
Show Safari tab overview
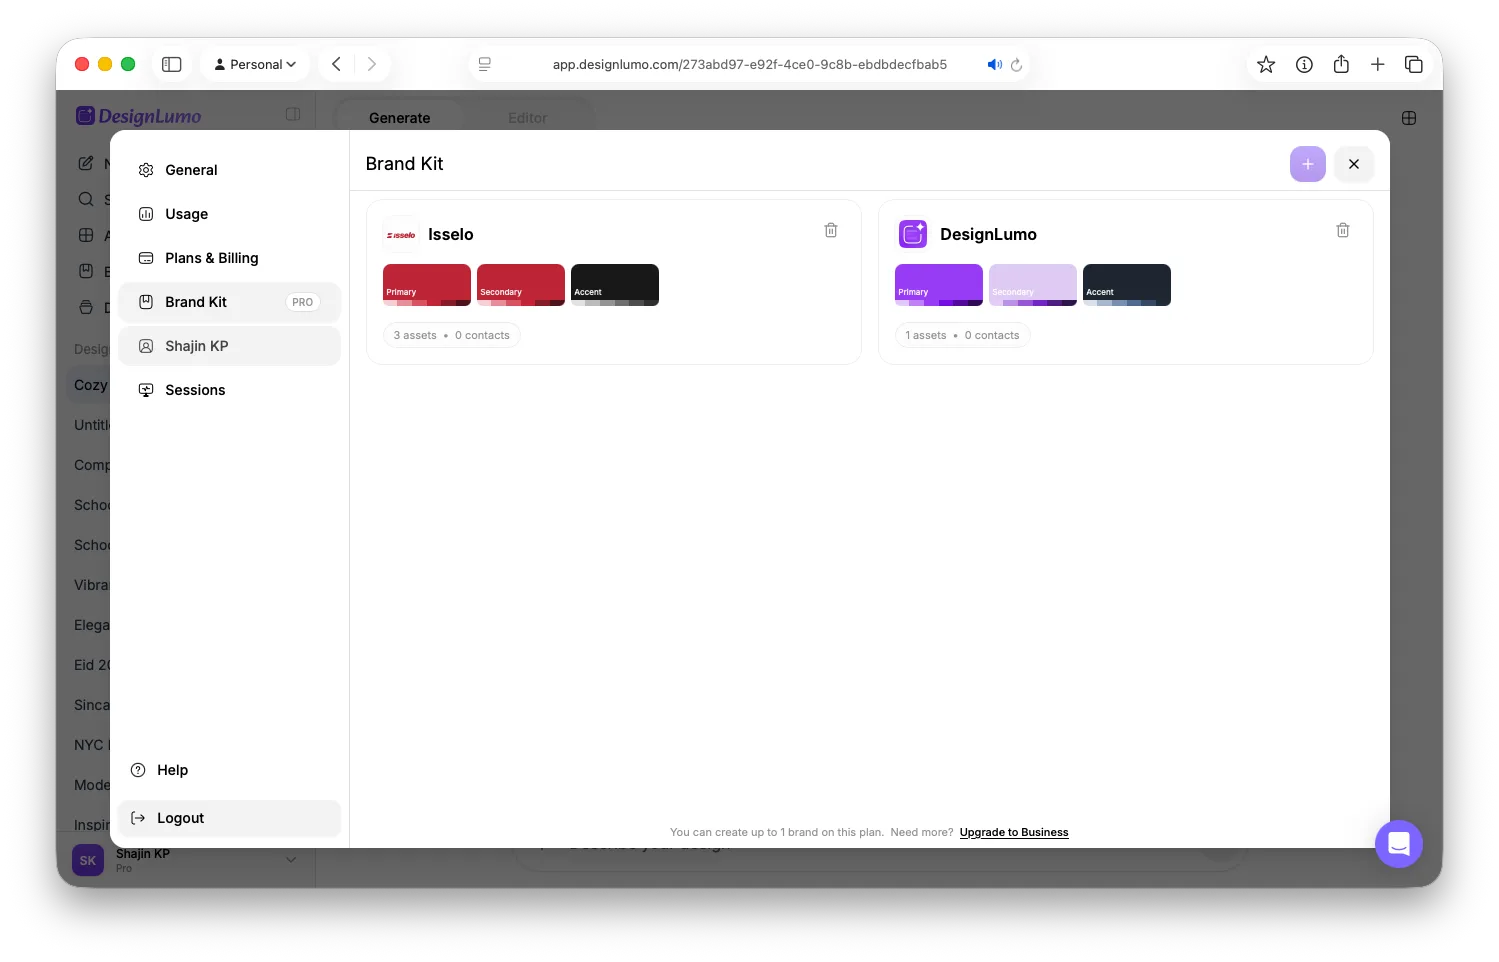point(1414,64)
